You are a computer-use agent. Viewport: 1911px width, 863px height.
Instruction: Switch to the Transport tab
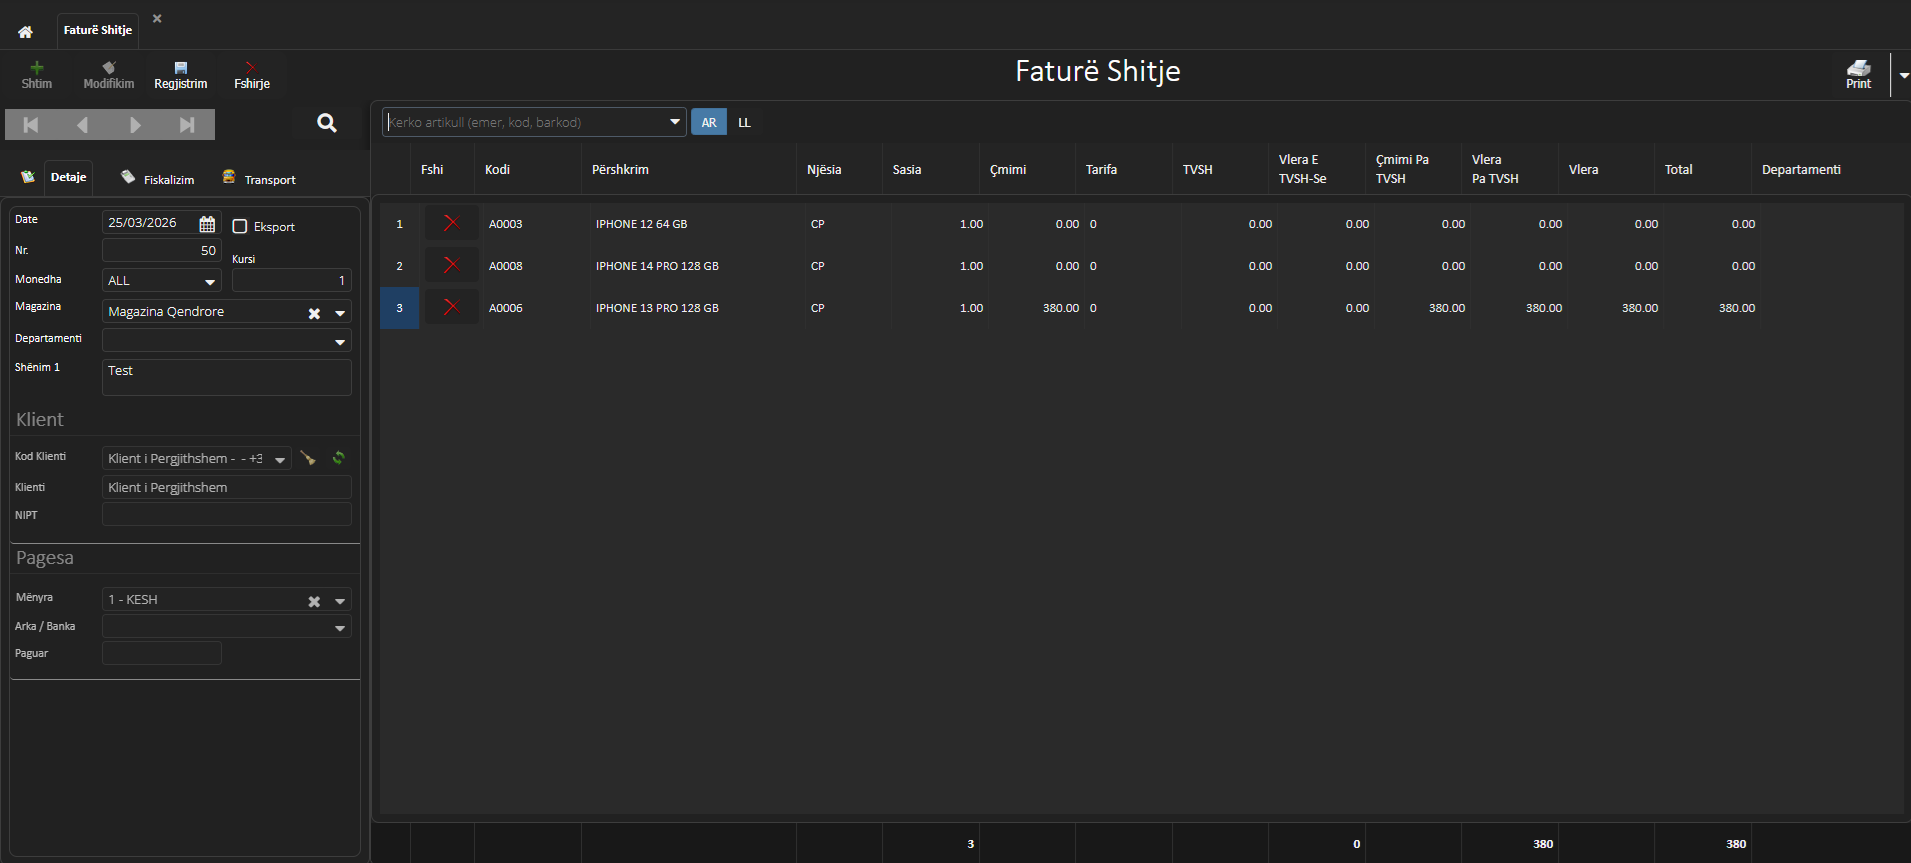coord(259,179)
